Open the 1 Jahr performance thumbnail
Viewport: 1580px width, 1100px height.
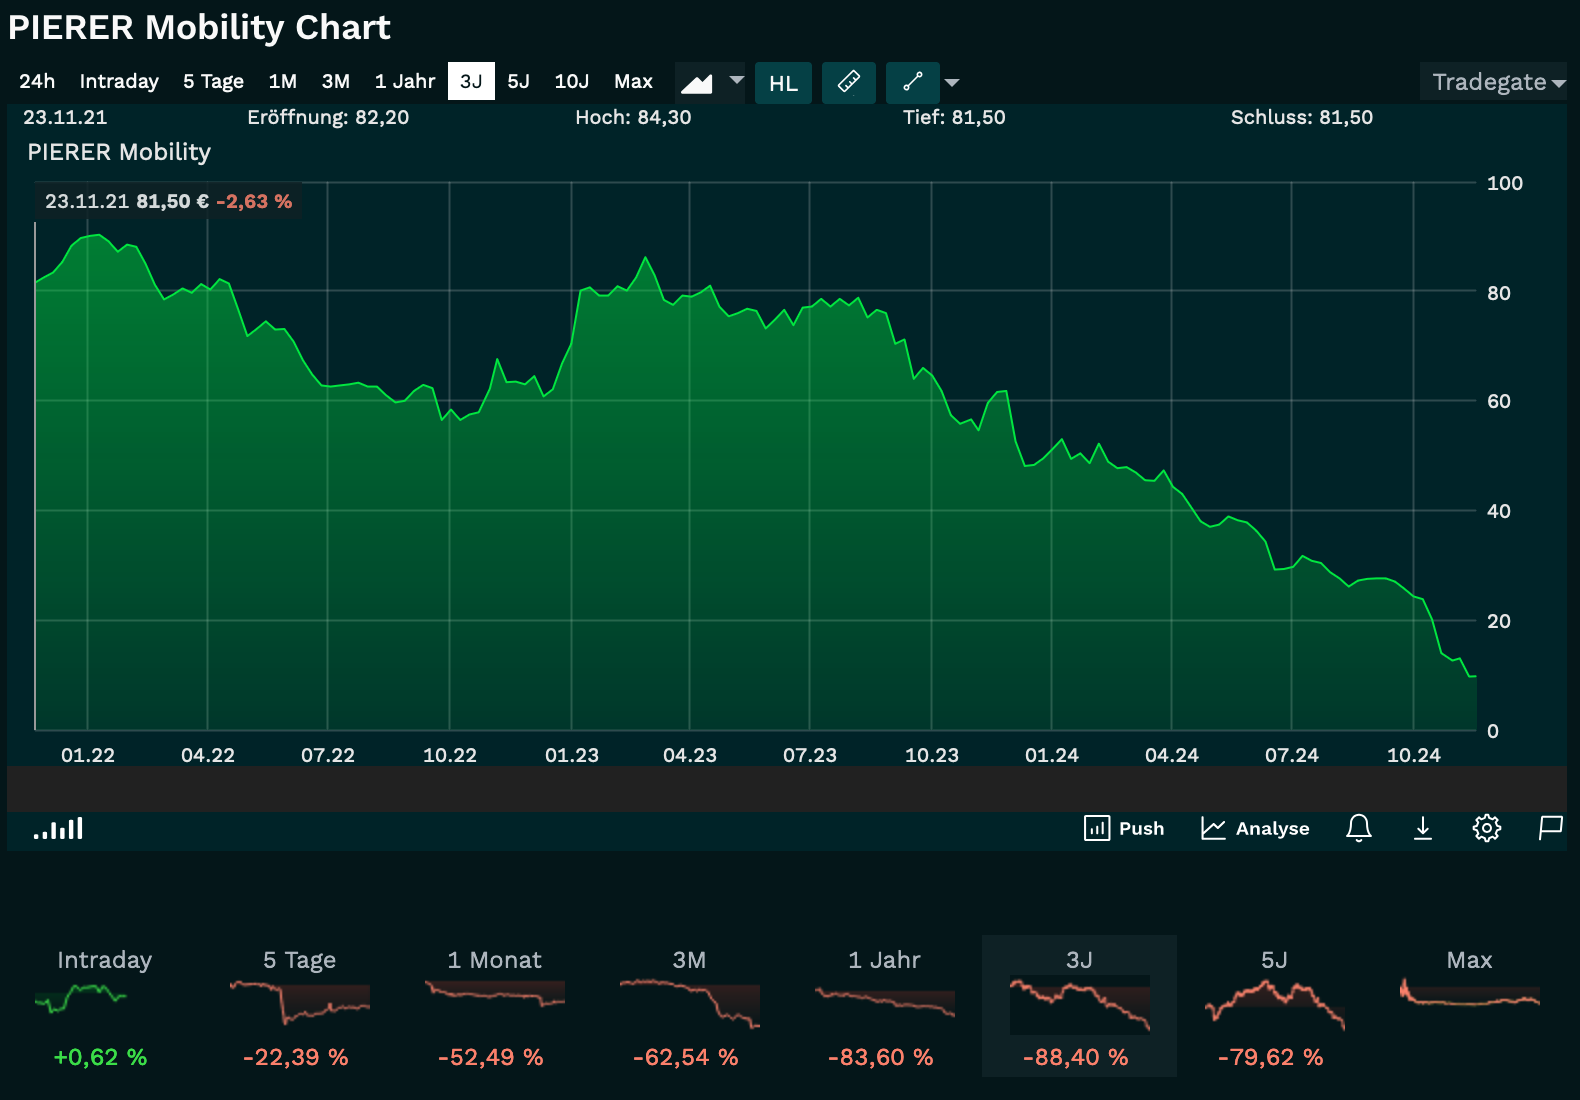(884, 1006)
